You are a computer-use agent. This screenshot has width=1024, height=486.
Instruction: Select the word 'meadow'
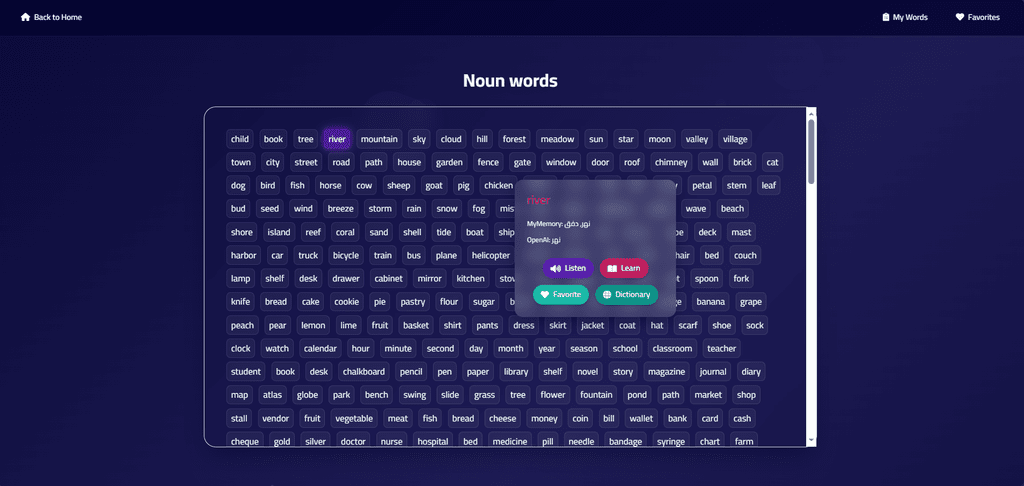point(557,139)
